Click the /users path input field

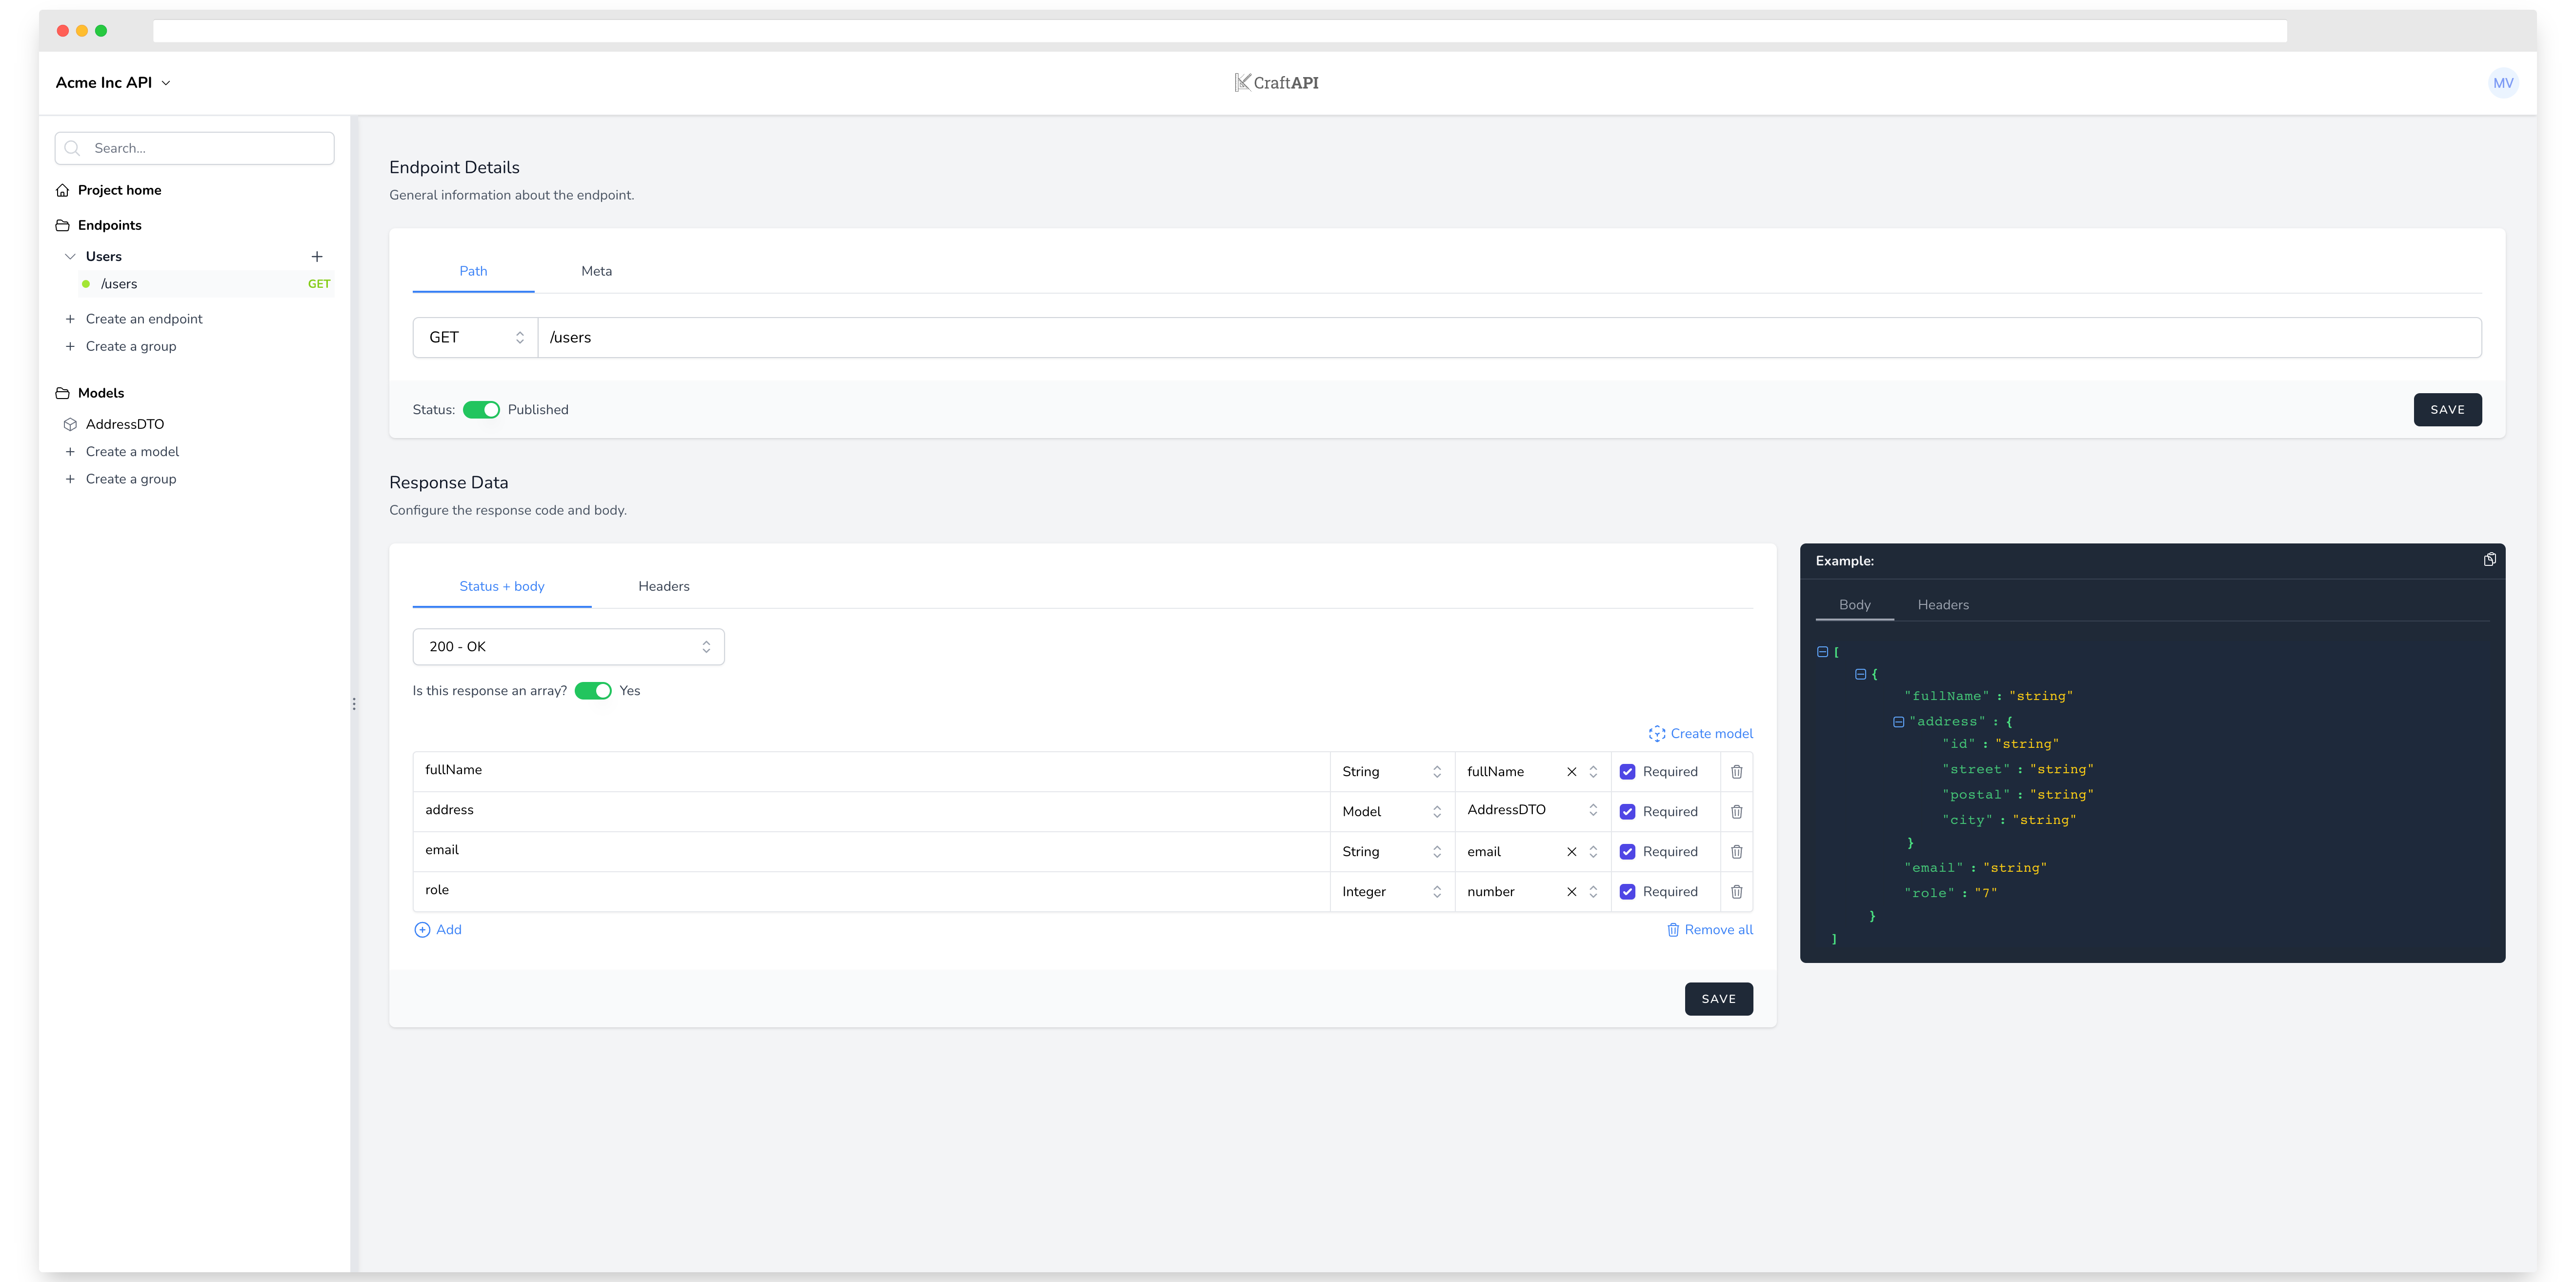tap(1000, 337)
